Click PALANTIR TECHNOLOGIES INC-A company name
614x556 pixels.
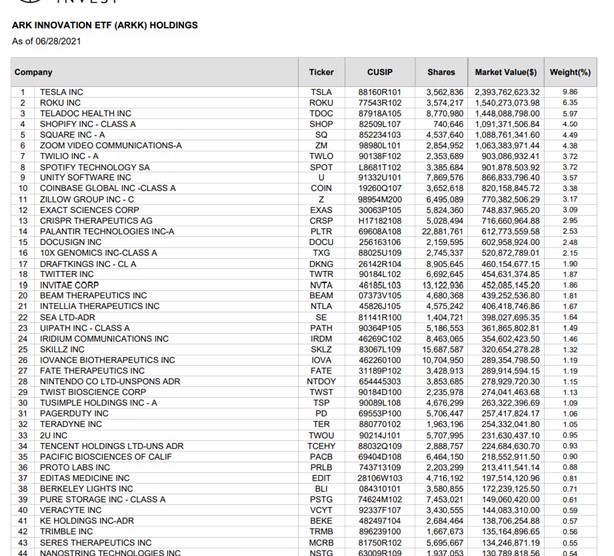(107, 231)
